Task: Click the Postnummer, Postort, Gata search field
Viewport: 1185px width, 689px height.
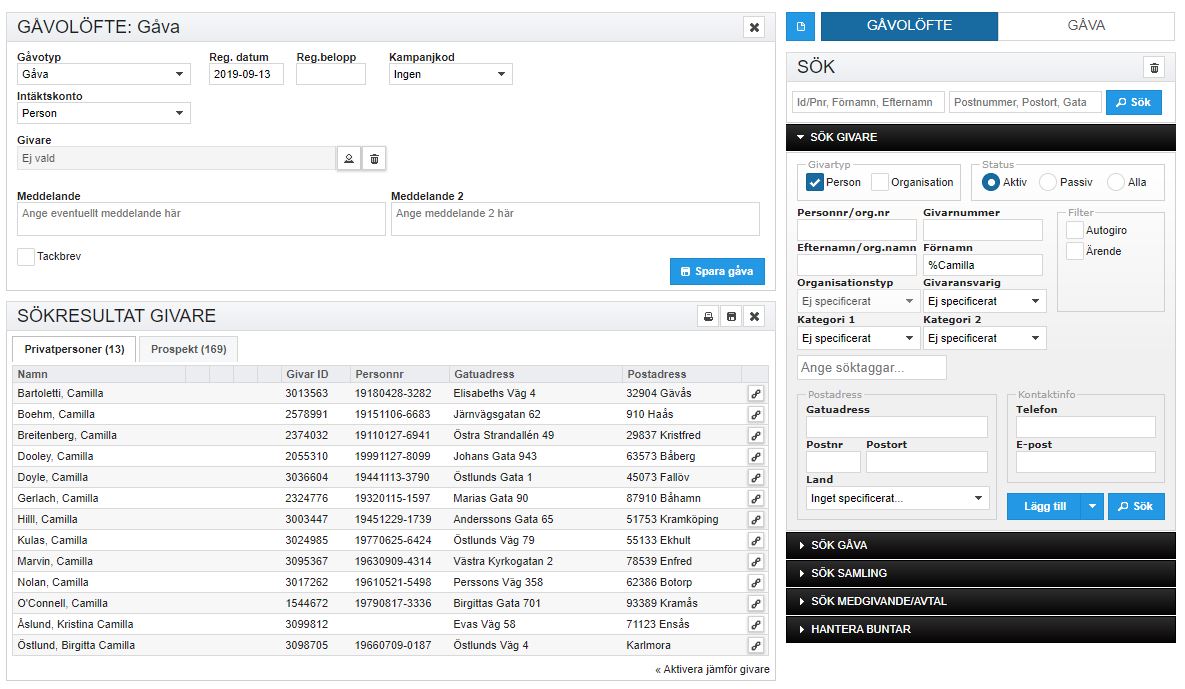Action: [1025, 102]
